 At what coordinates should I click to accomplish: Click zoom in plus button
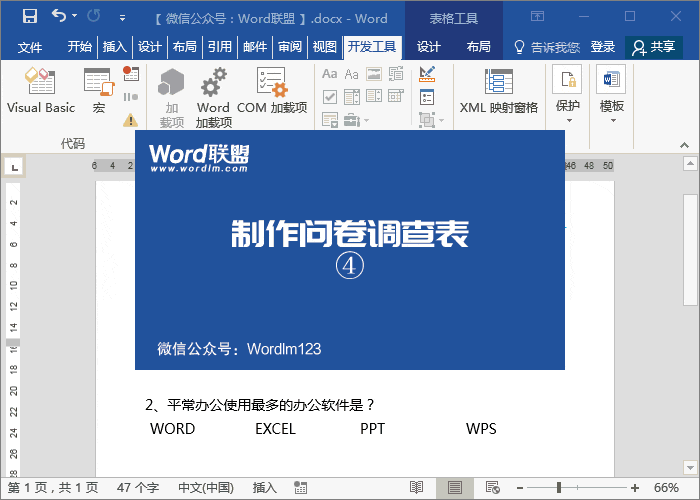tap(635, 488)
